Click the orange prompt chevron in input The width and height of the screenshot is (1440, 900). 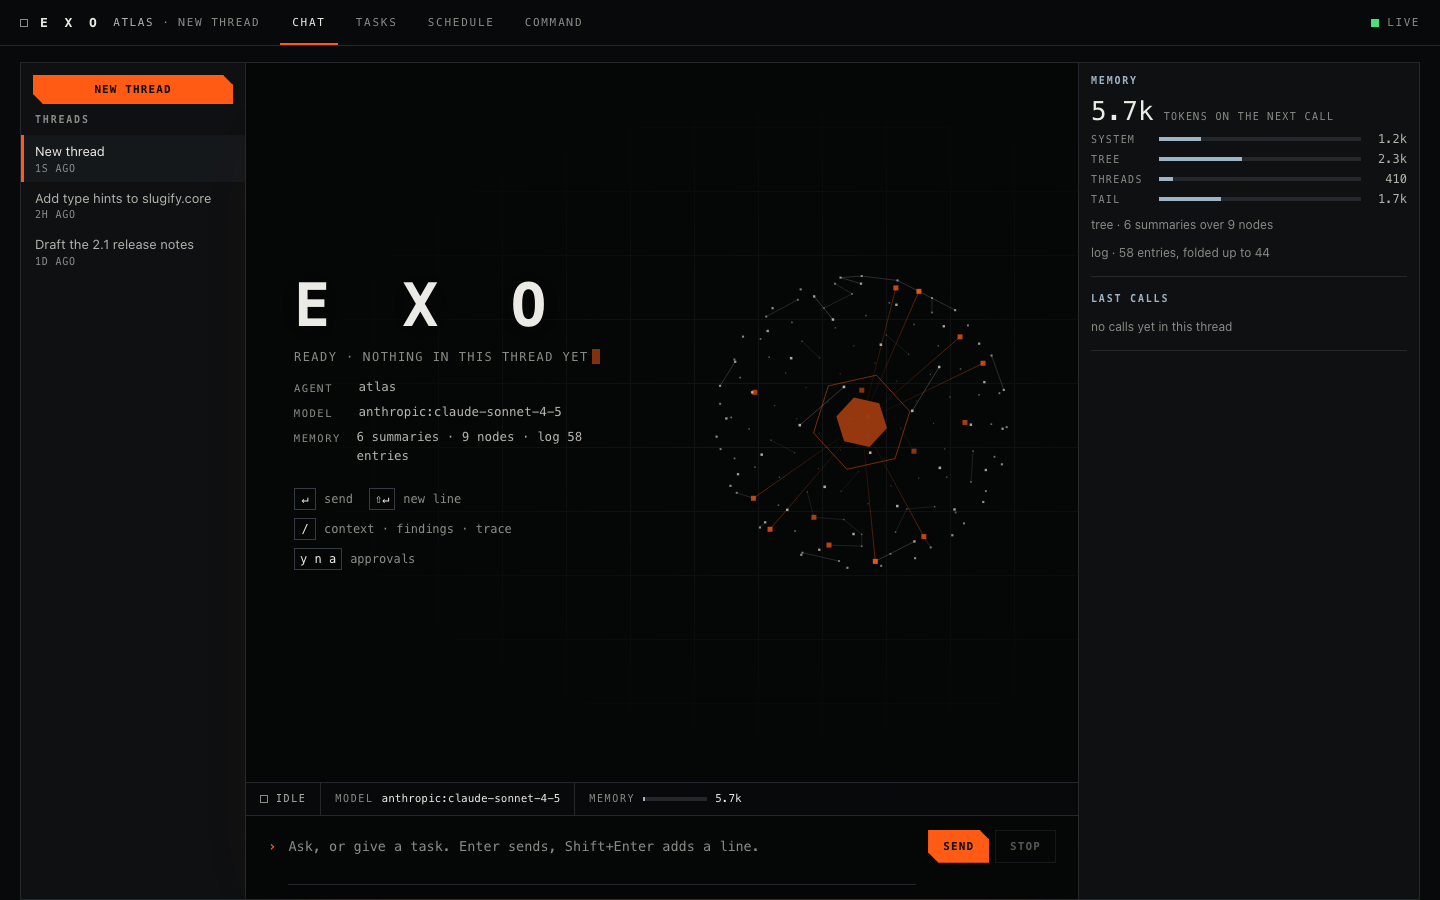[x=272, y=847]
